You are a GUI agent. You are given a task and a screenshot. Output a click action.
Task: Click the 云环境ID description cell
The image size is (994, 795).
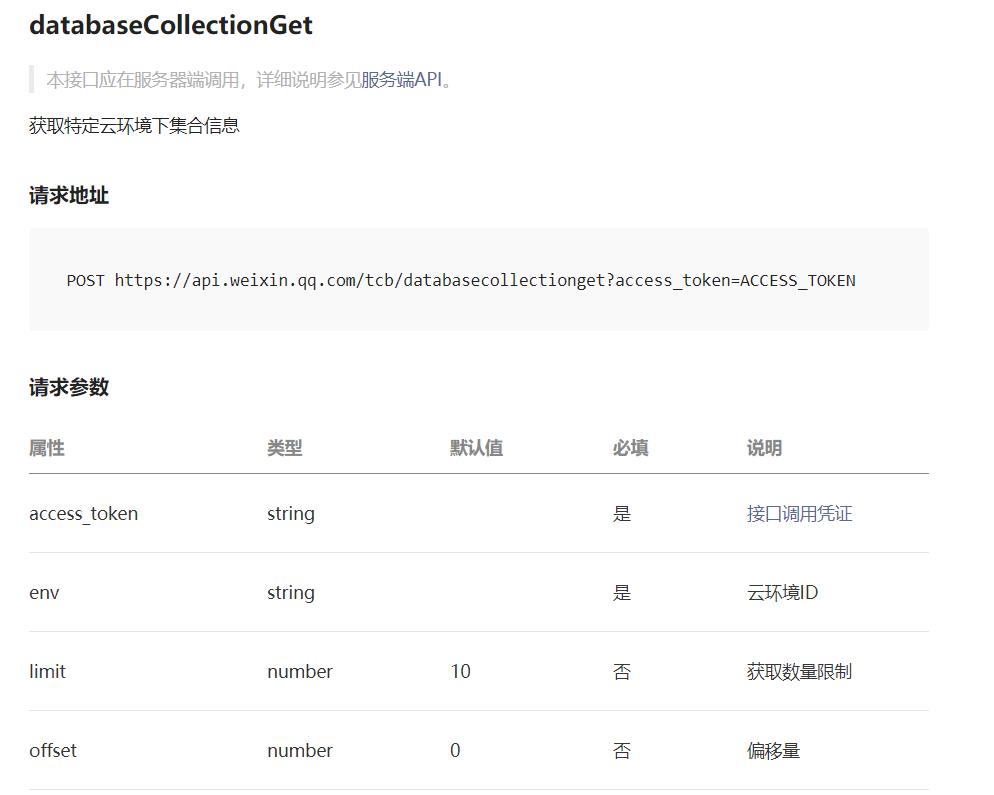[782, 593]
